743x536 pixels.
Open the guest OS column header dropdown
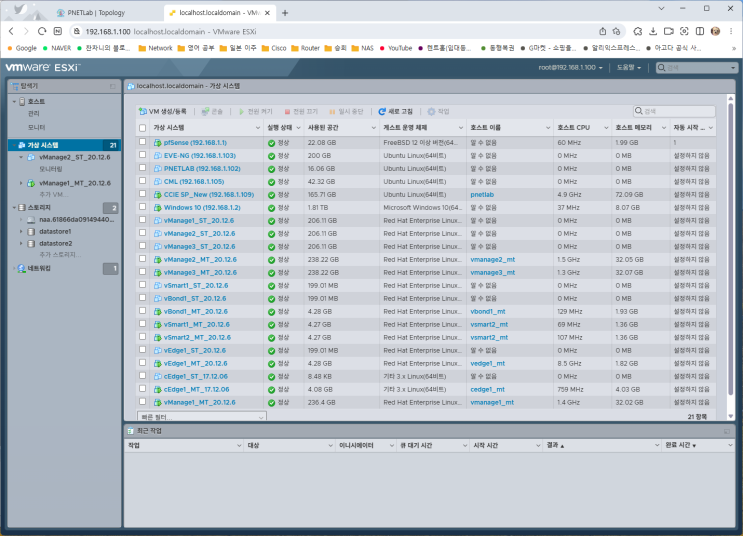pos(461,128)
